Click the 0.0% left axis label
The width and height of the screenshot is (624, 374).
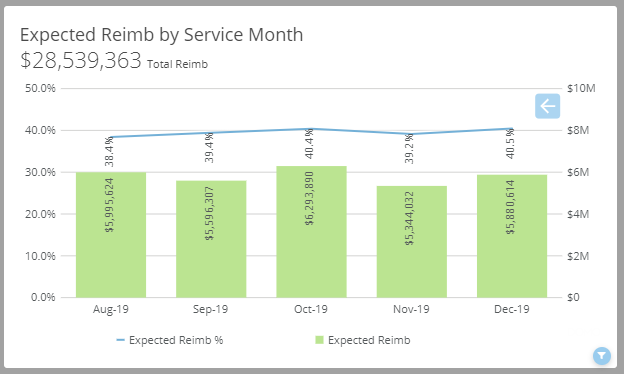point(43,297)
